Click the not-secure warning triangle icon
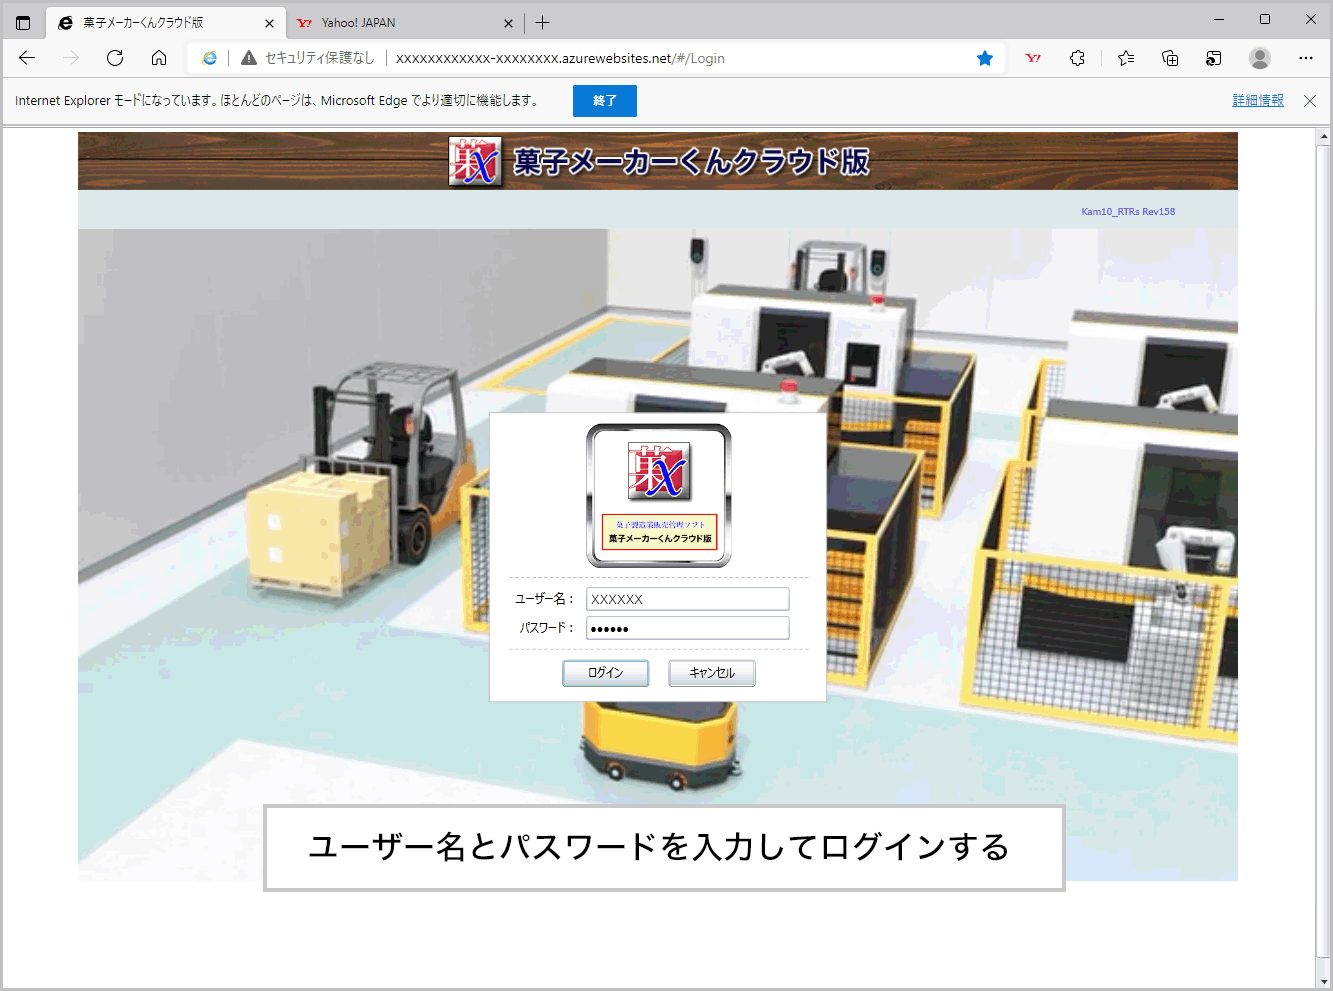The height and width of the screenshot is (991, 1333). (249, 58)
